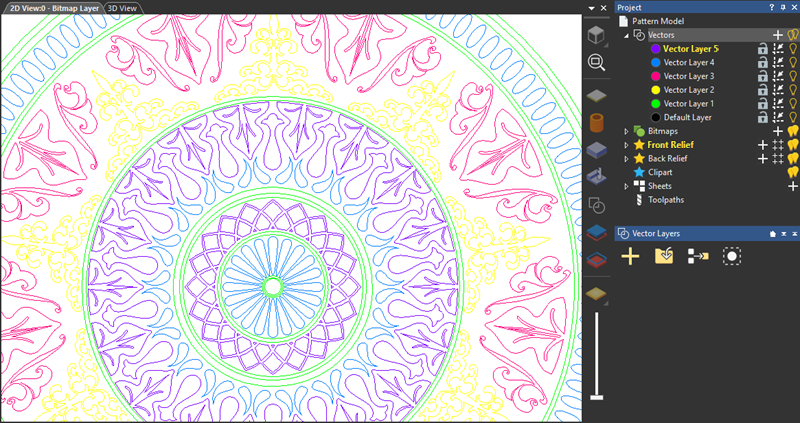The height and width of the screenshot is (423, 800).
Task: Click the plus icon on Front Relief row
Action: coord(763,145)
